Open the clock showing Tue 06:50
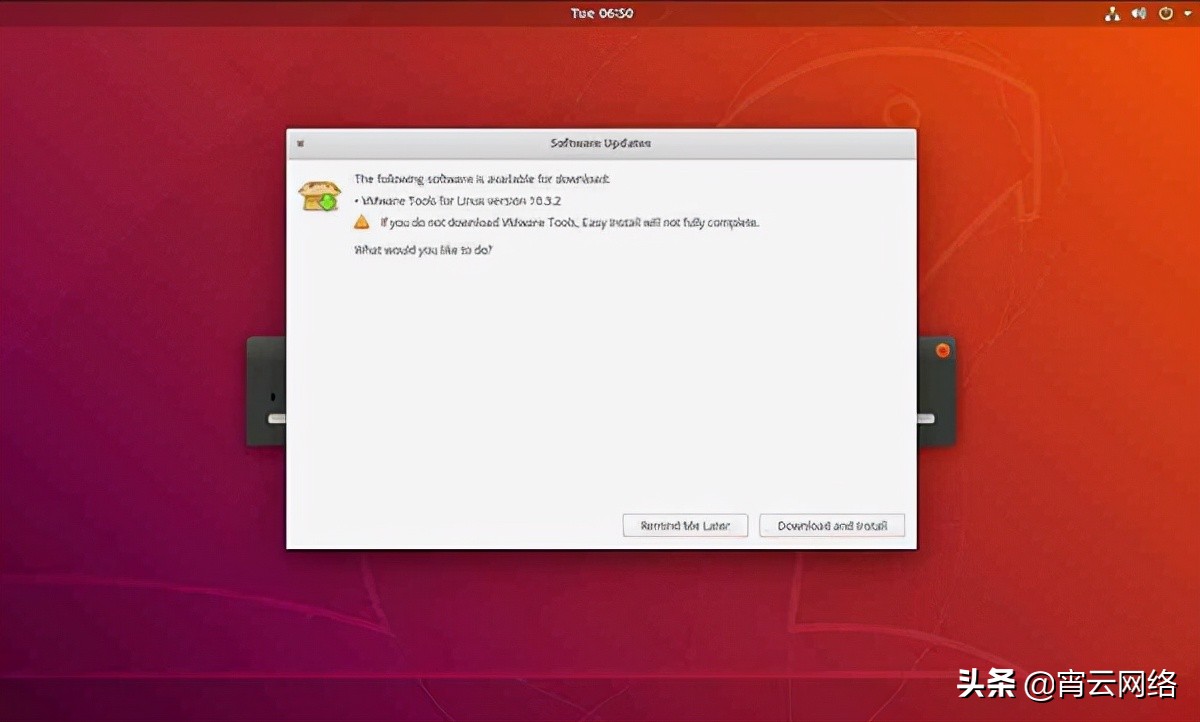The height and width of the screenshot is (722, 1200). tap(601, 13)
